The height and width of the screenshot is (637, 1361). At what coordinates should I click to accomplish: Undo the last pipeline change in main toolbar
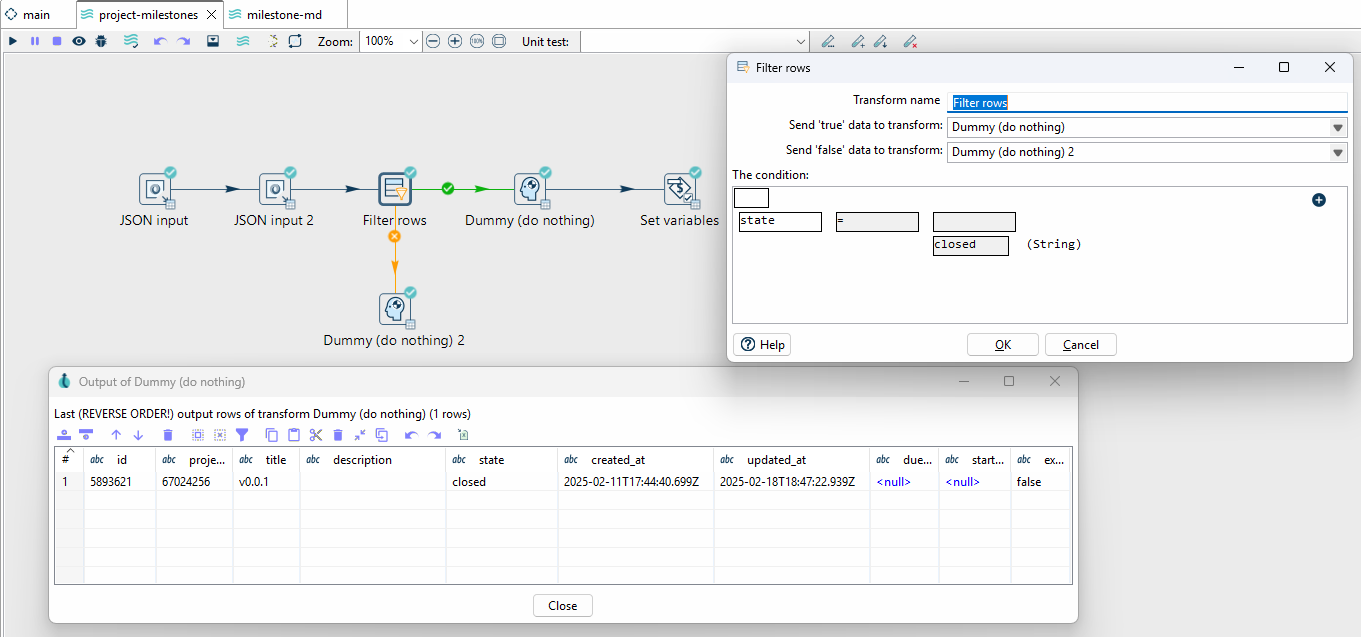(160, 41)
